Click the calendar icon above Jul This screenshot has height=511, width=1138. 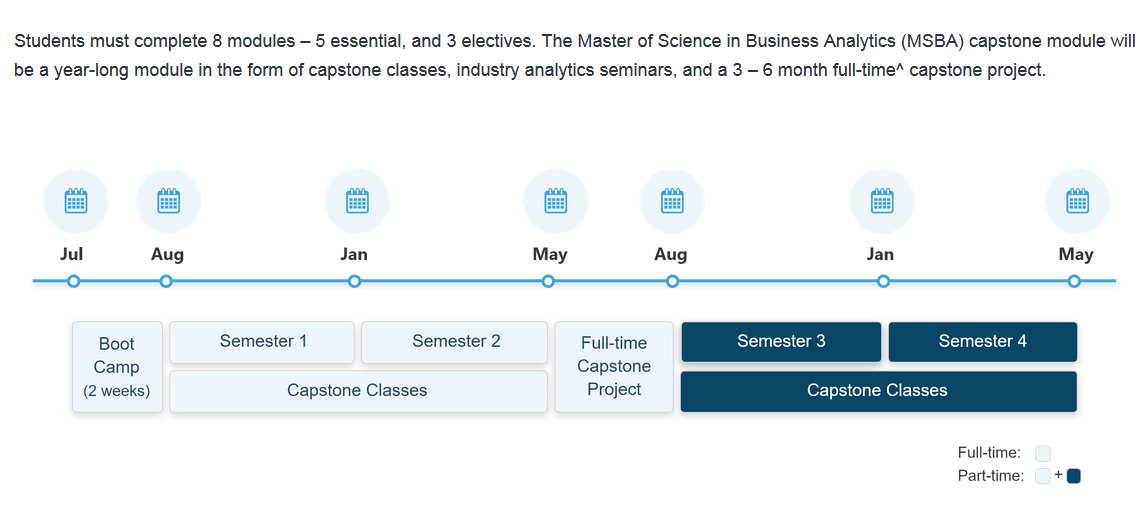75,201
